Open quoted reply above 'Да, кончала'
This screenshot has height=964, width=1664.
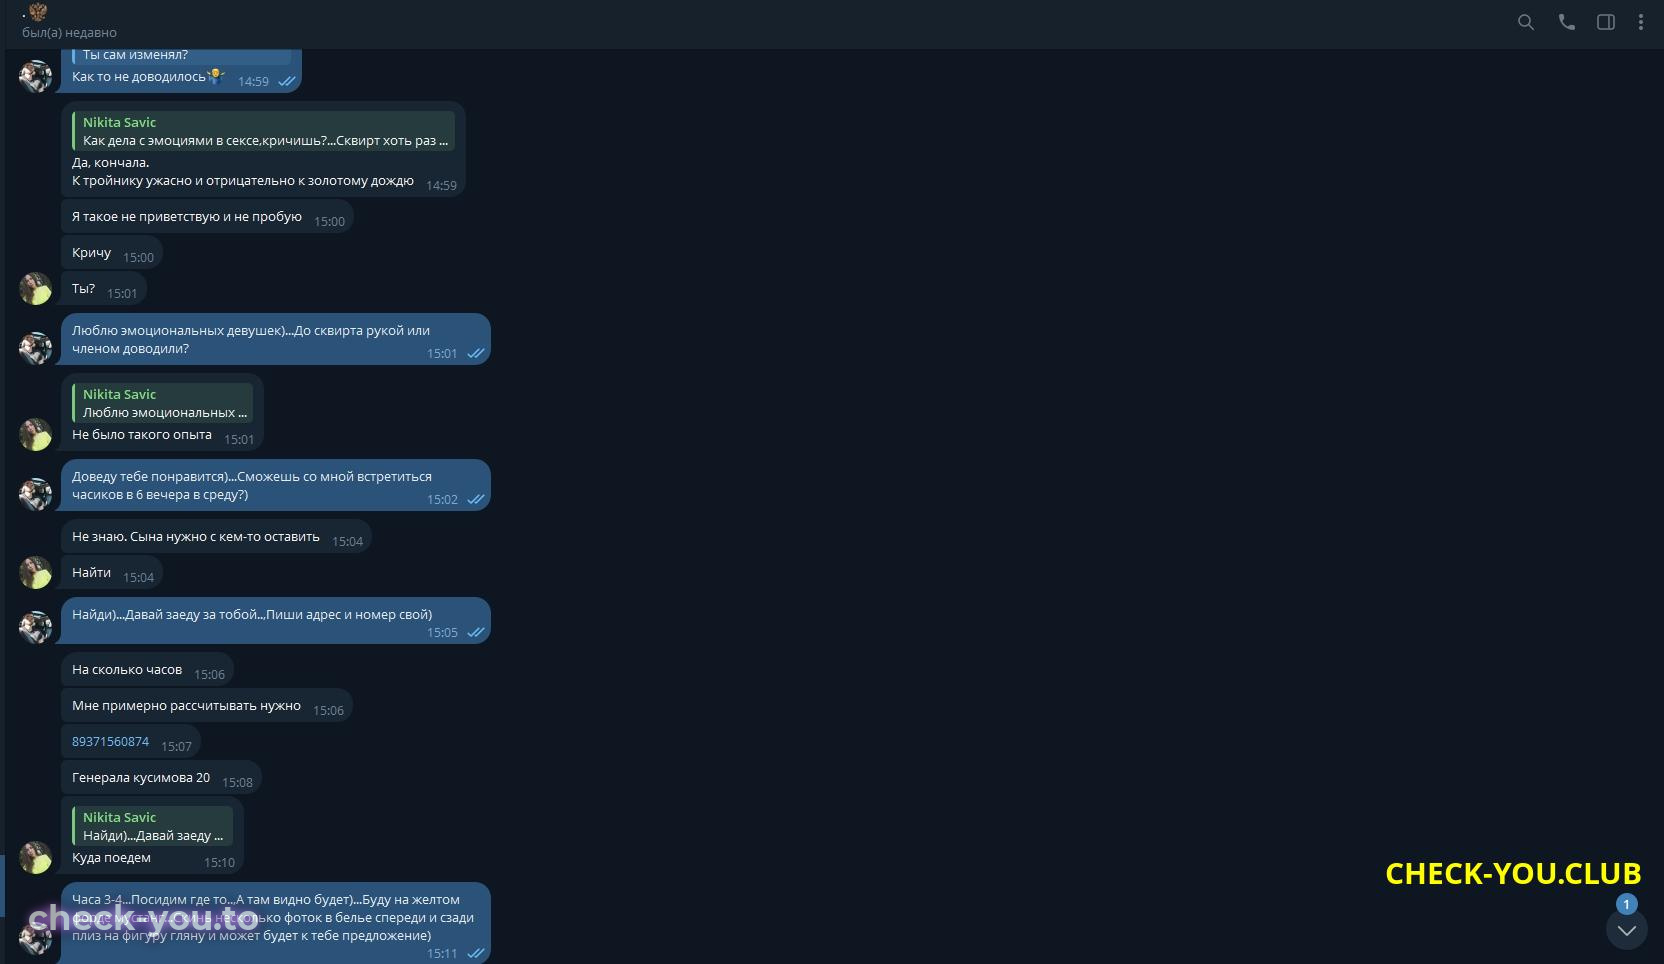click(x=264, y=131)
